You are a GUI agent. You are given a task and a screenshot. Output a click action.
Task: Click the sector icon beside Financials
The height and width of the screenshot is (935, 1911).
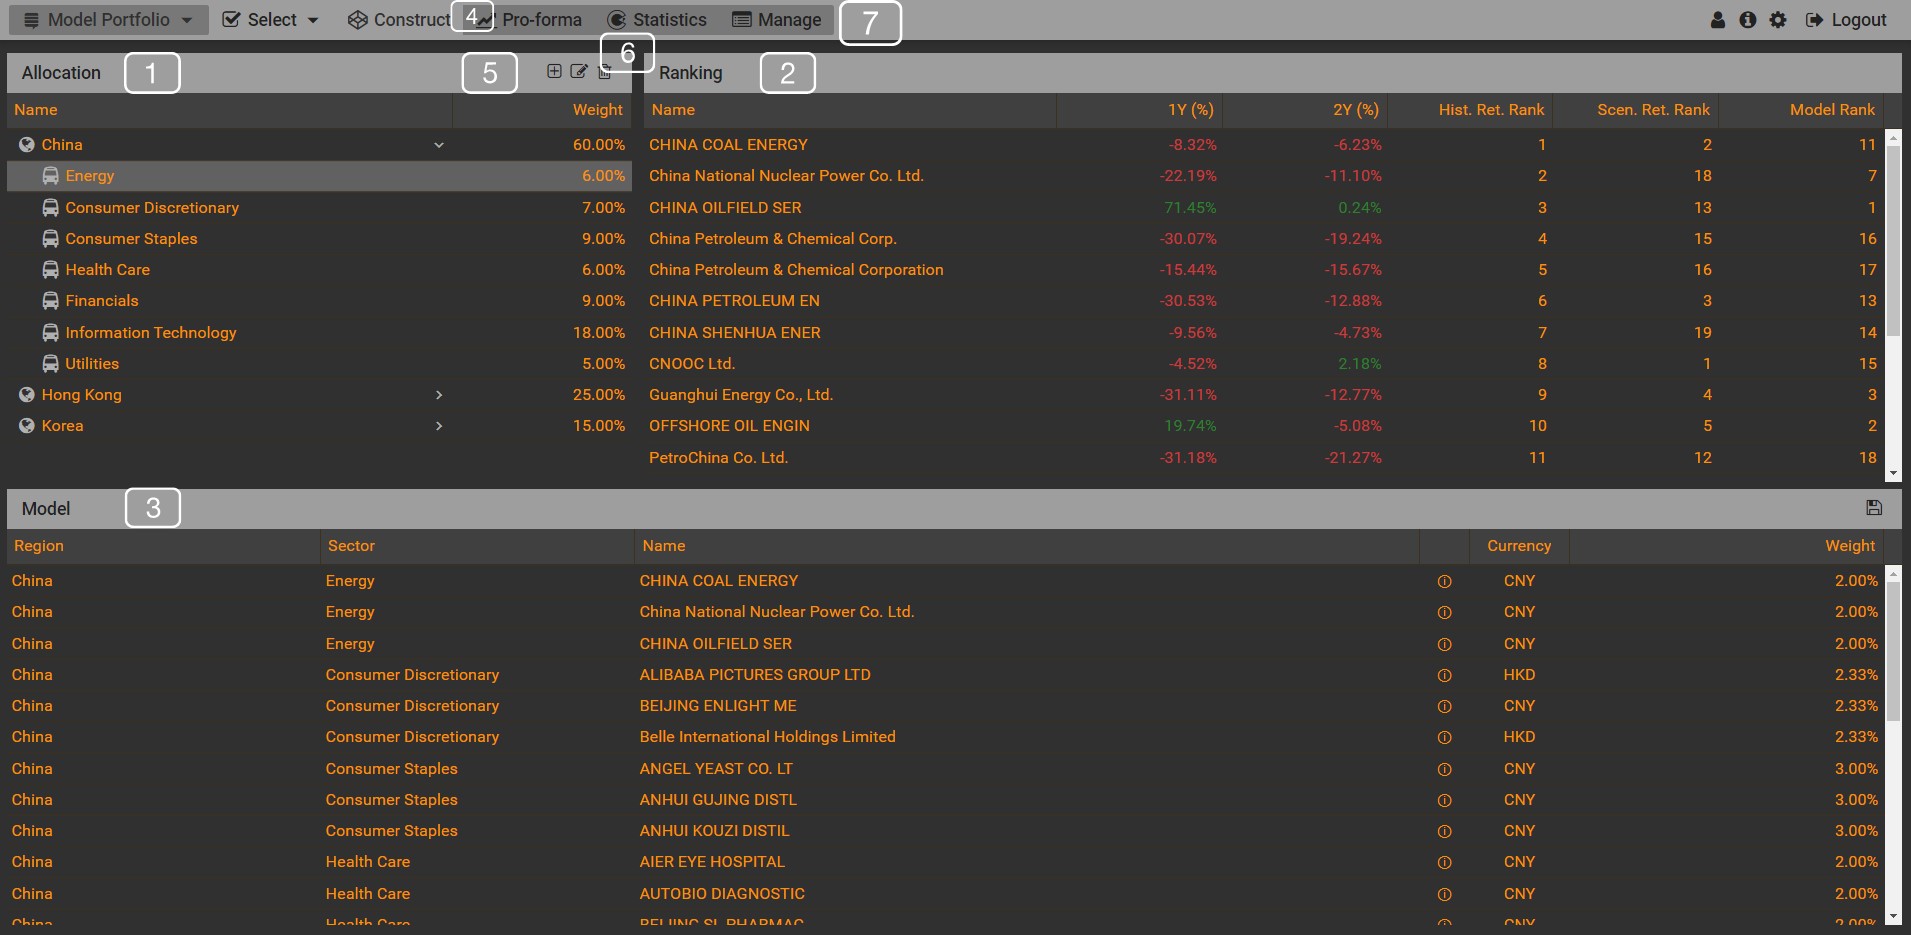(50, 301)
